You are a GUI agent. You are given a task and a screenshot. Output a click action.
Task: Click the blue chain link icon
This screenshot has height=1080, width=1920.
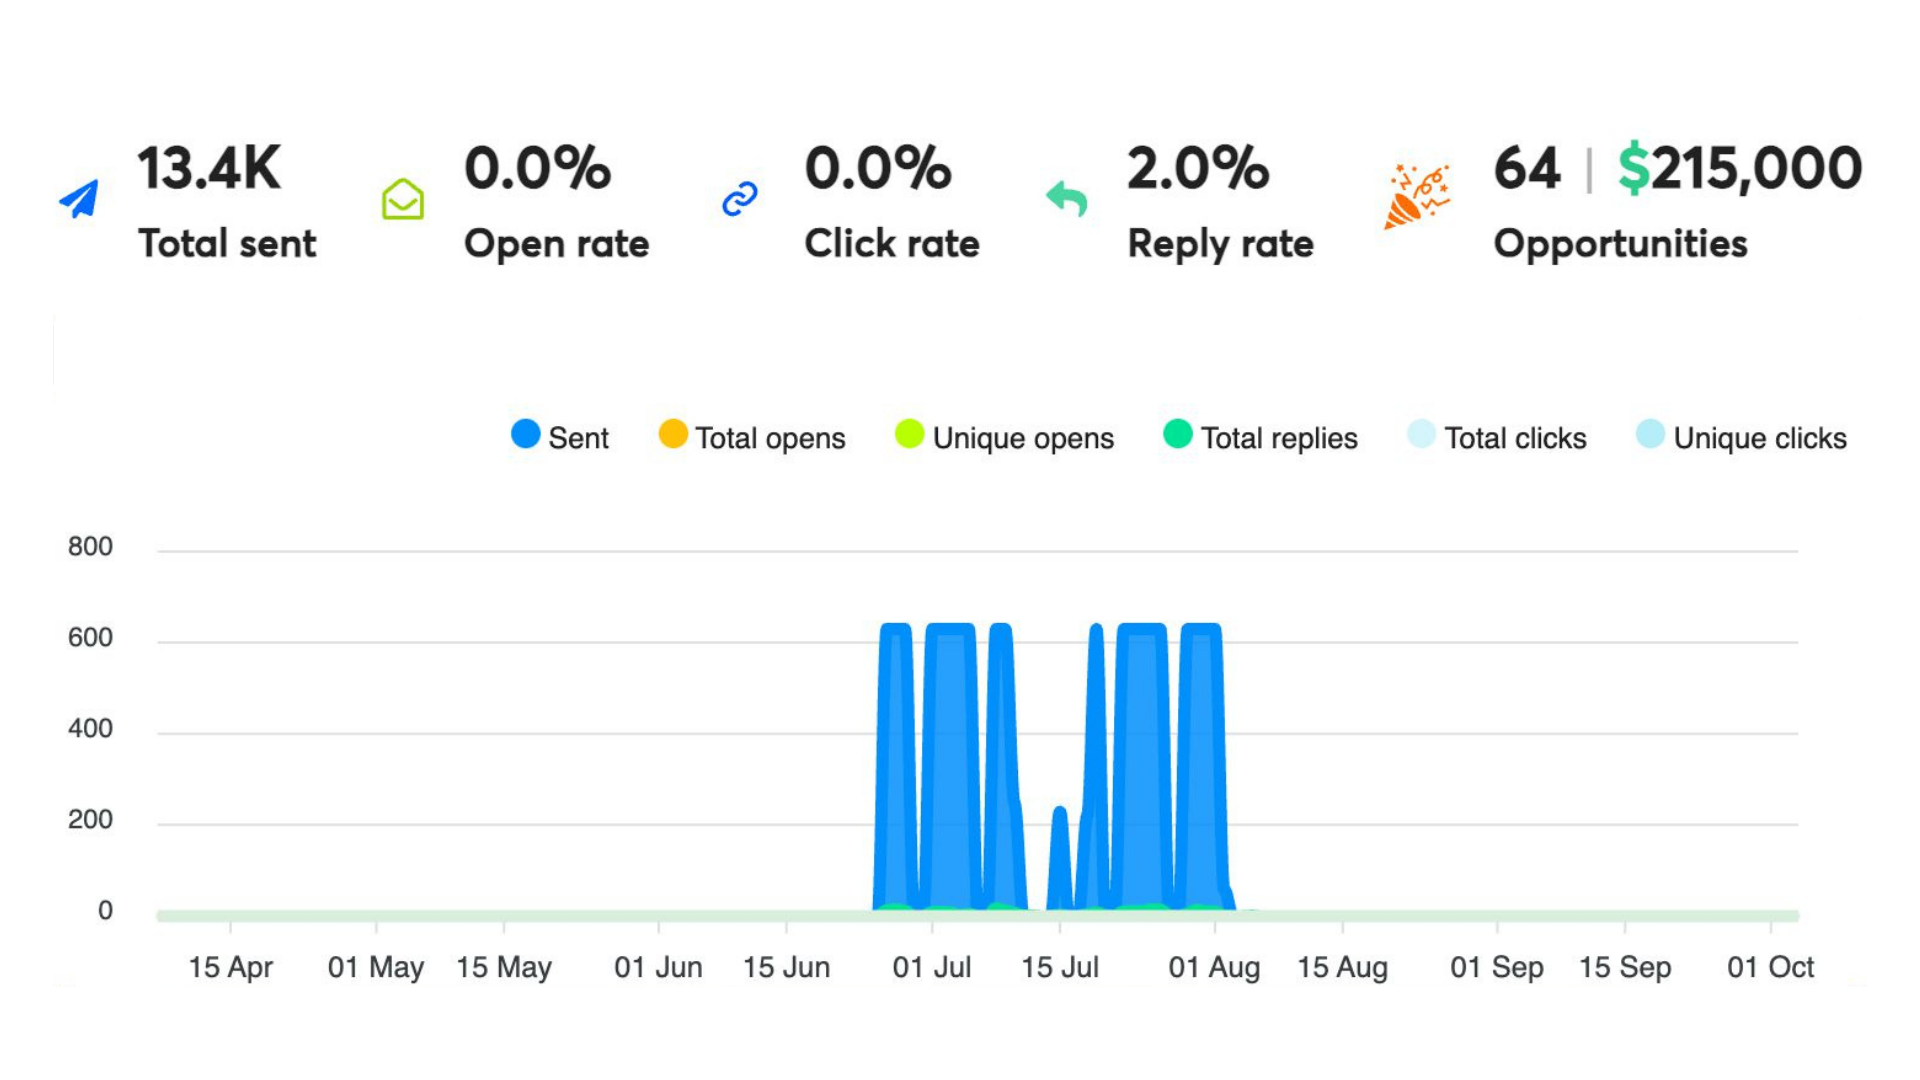(x=740, y=199)
